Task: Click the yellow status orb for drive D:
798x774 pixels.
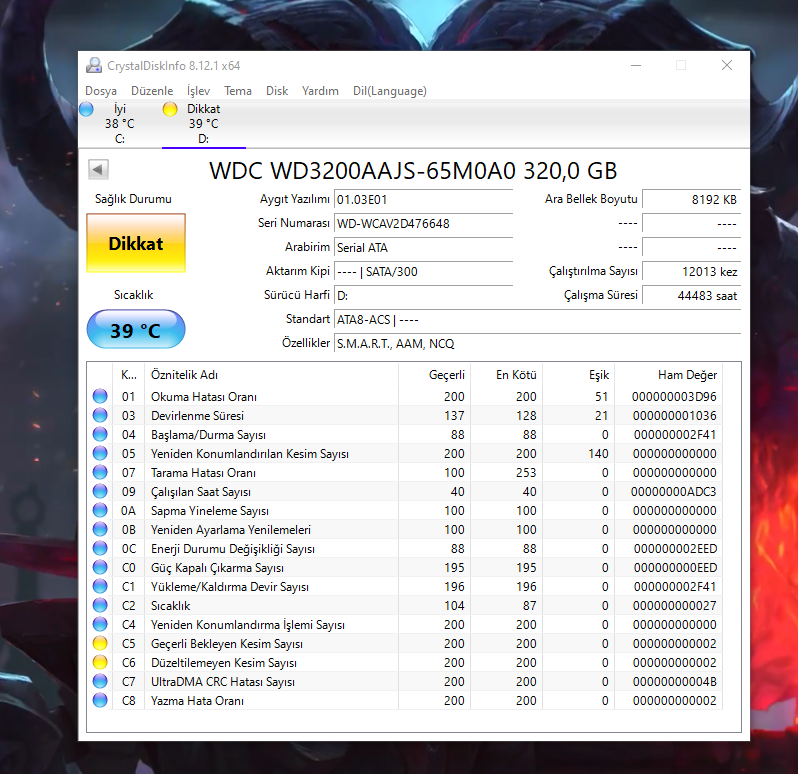Action: [170, 109]
